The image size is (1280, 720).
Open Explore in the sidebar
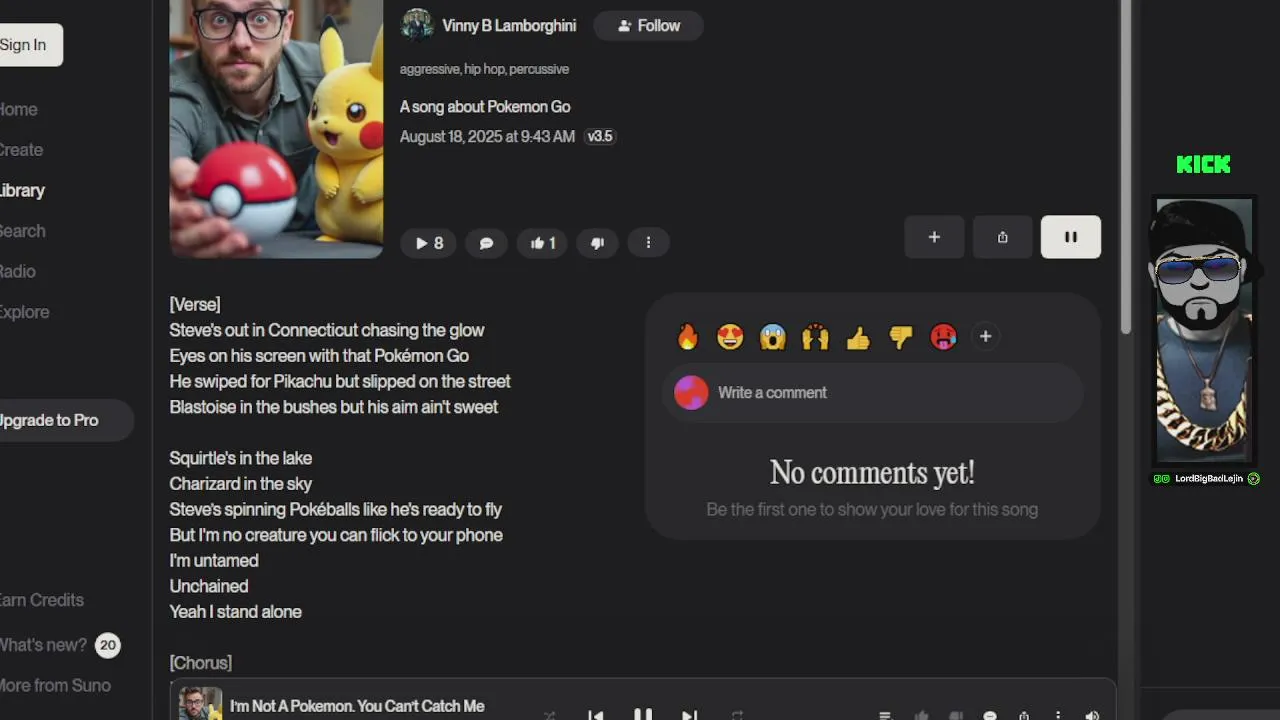point(24,312)
